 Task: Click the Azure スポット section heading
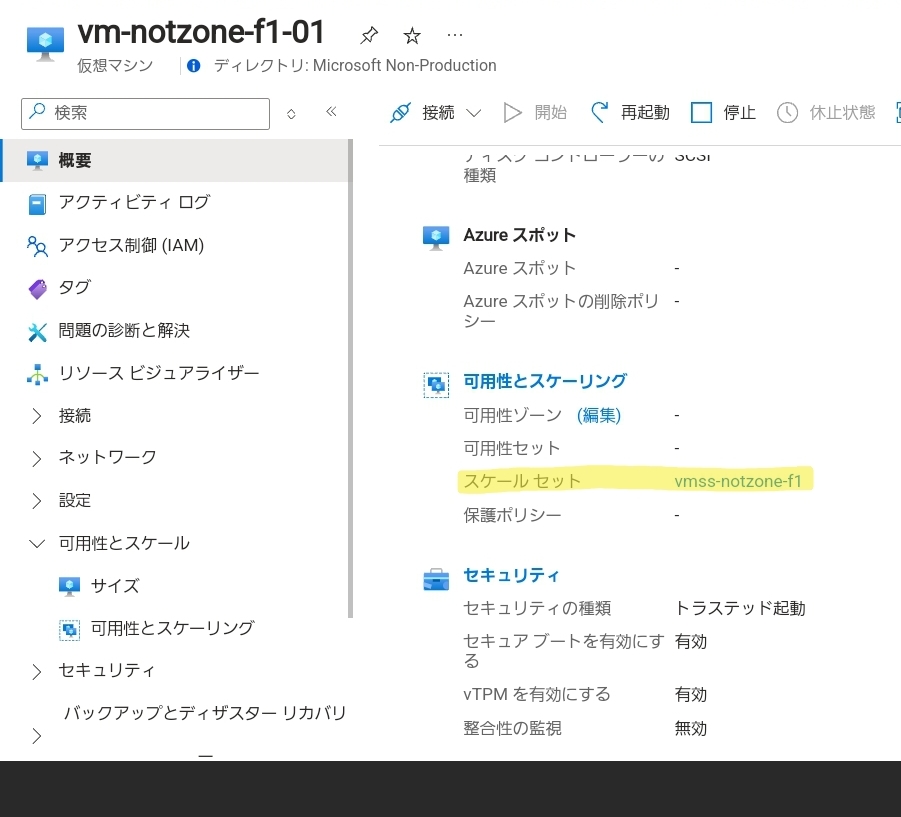coord(519,235)
